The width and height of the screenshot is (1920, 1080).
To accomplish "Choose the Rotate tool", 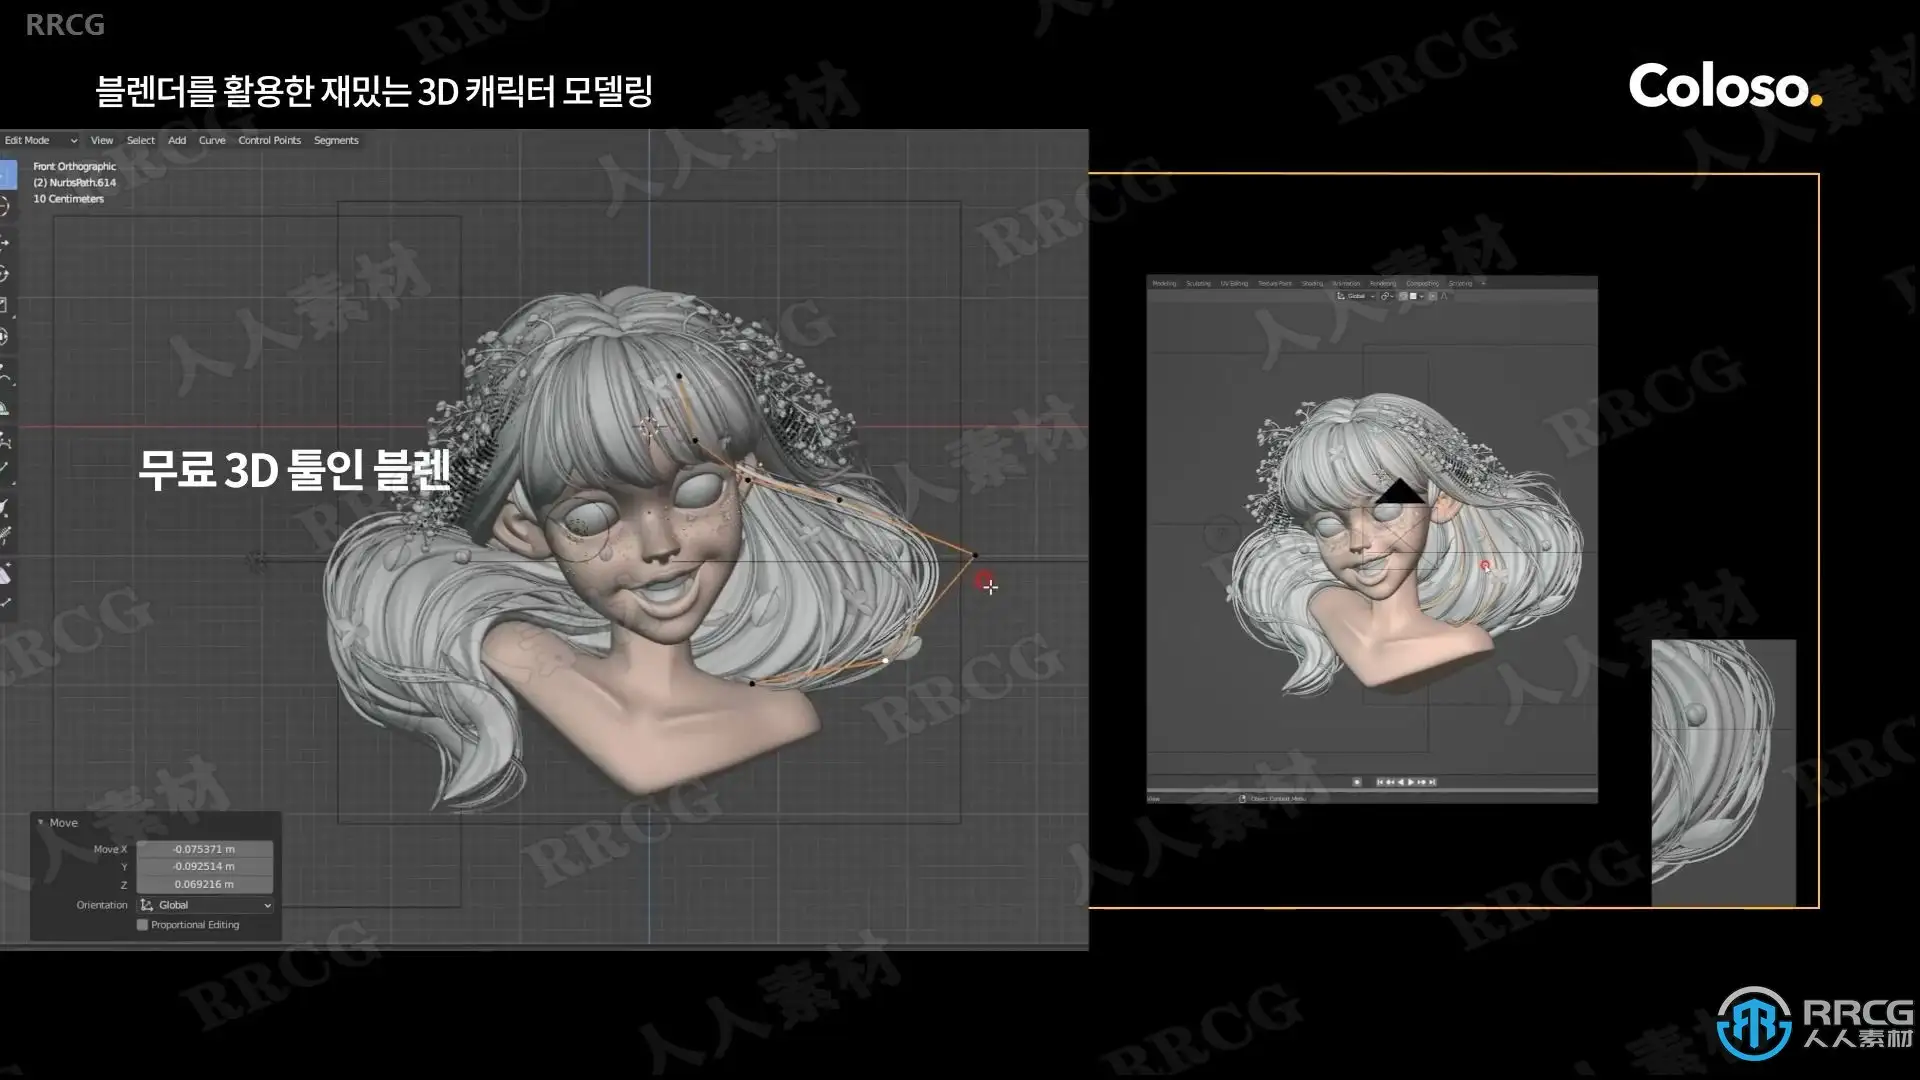I will coord(5,274).
